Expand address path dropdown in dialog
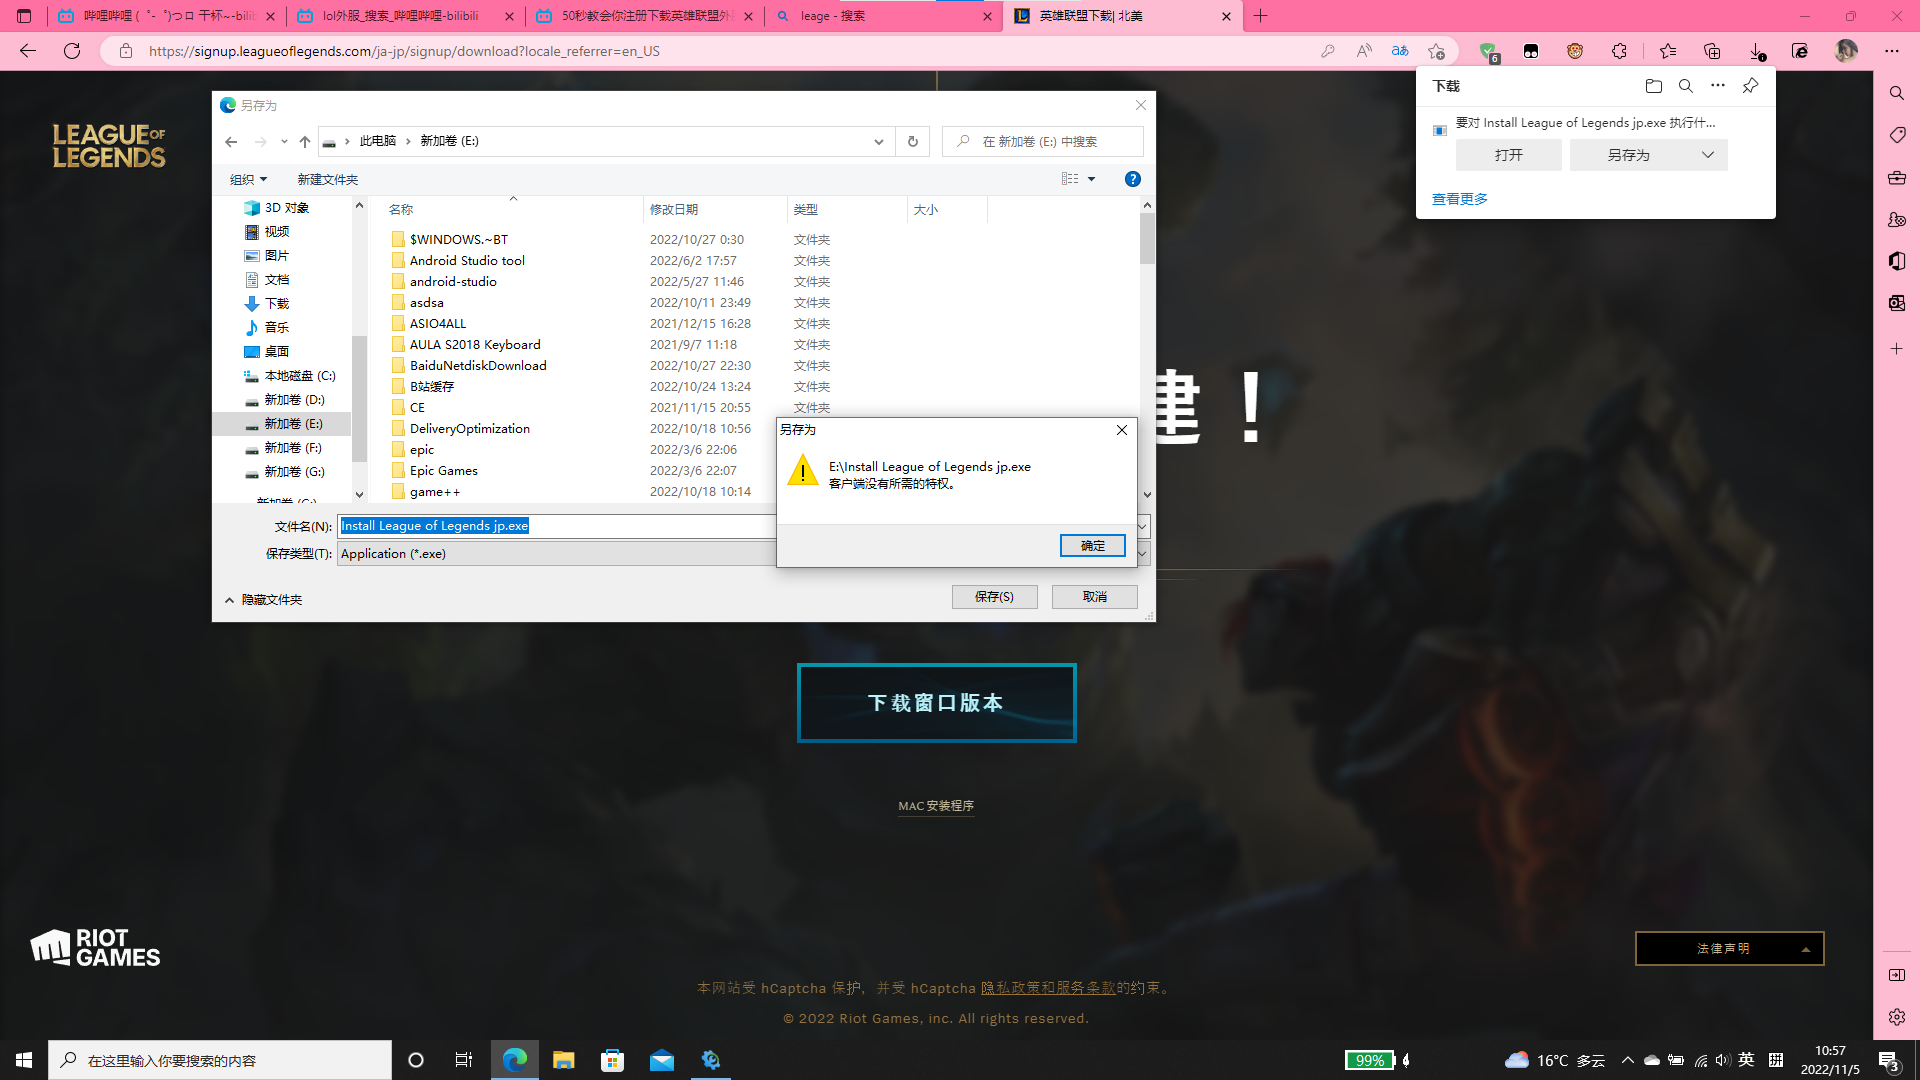The height and width of the screenshot is (1080, 1920). [878, 141]
